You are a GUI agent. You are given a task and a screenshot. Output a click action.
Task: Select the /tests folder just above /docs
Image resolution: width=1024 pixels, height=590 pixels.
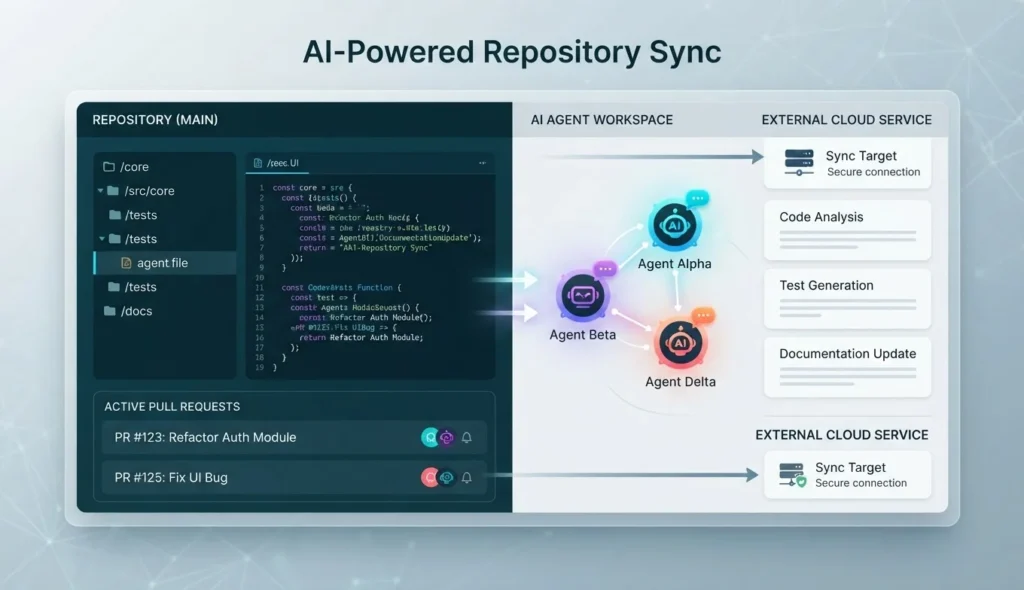click(x=165, y=287)
